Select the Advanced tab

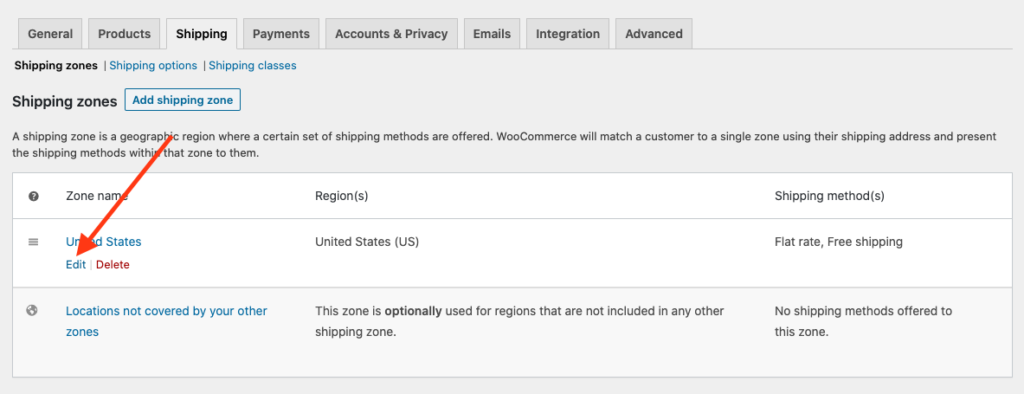coord(654,34)
